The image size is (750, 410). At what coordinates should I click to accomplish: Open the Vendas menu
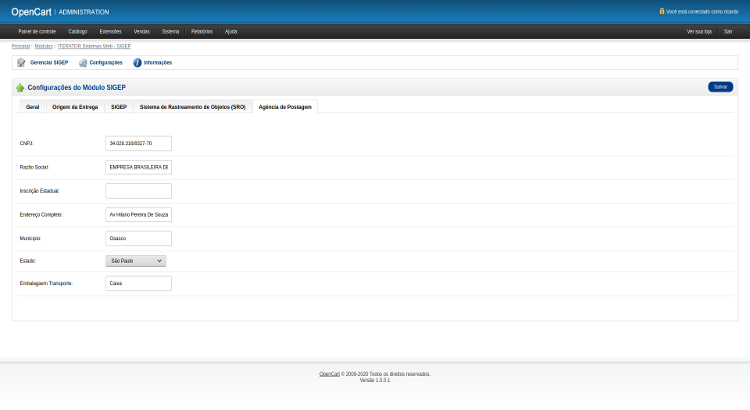pyautogui.click(x=142, y=32)
